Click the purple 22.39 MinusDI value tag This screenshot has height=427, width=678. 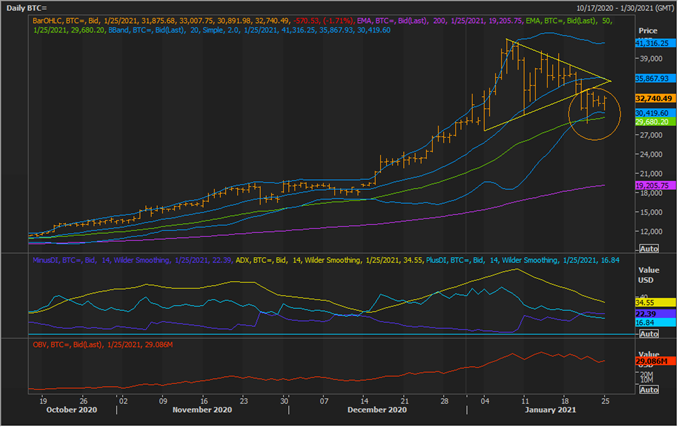[x=655, y=314]
